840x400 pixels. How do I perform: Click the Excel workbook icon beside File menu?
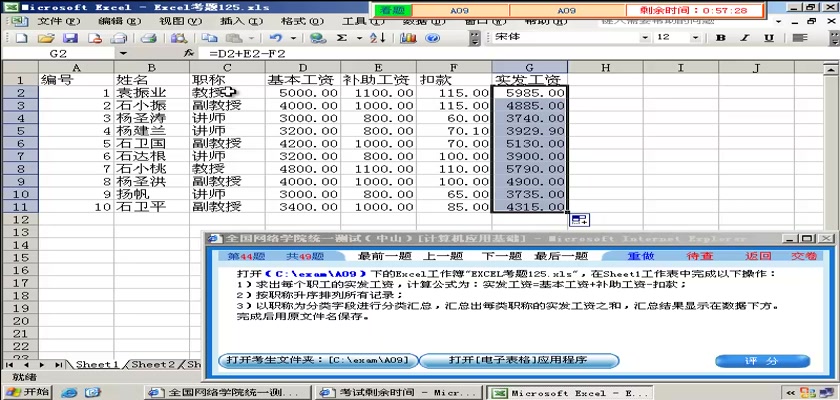19,21
